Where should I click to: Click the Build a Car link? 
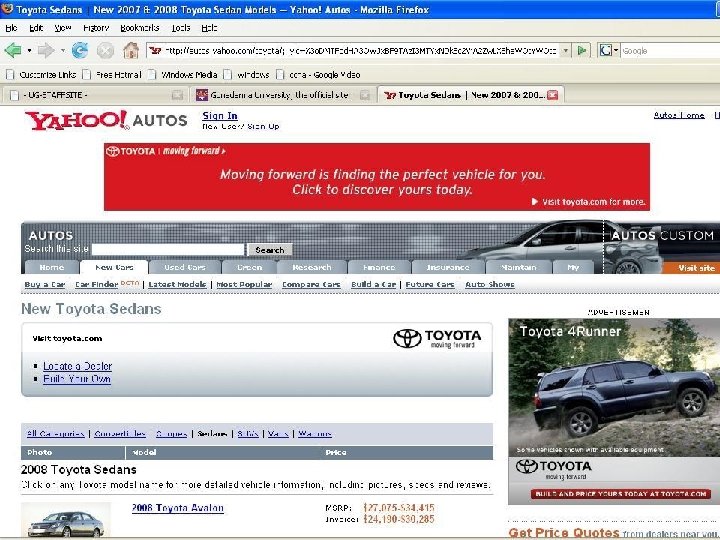(x=373, y=285)
